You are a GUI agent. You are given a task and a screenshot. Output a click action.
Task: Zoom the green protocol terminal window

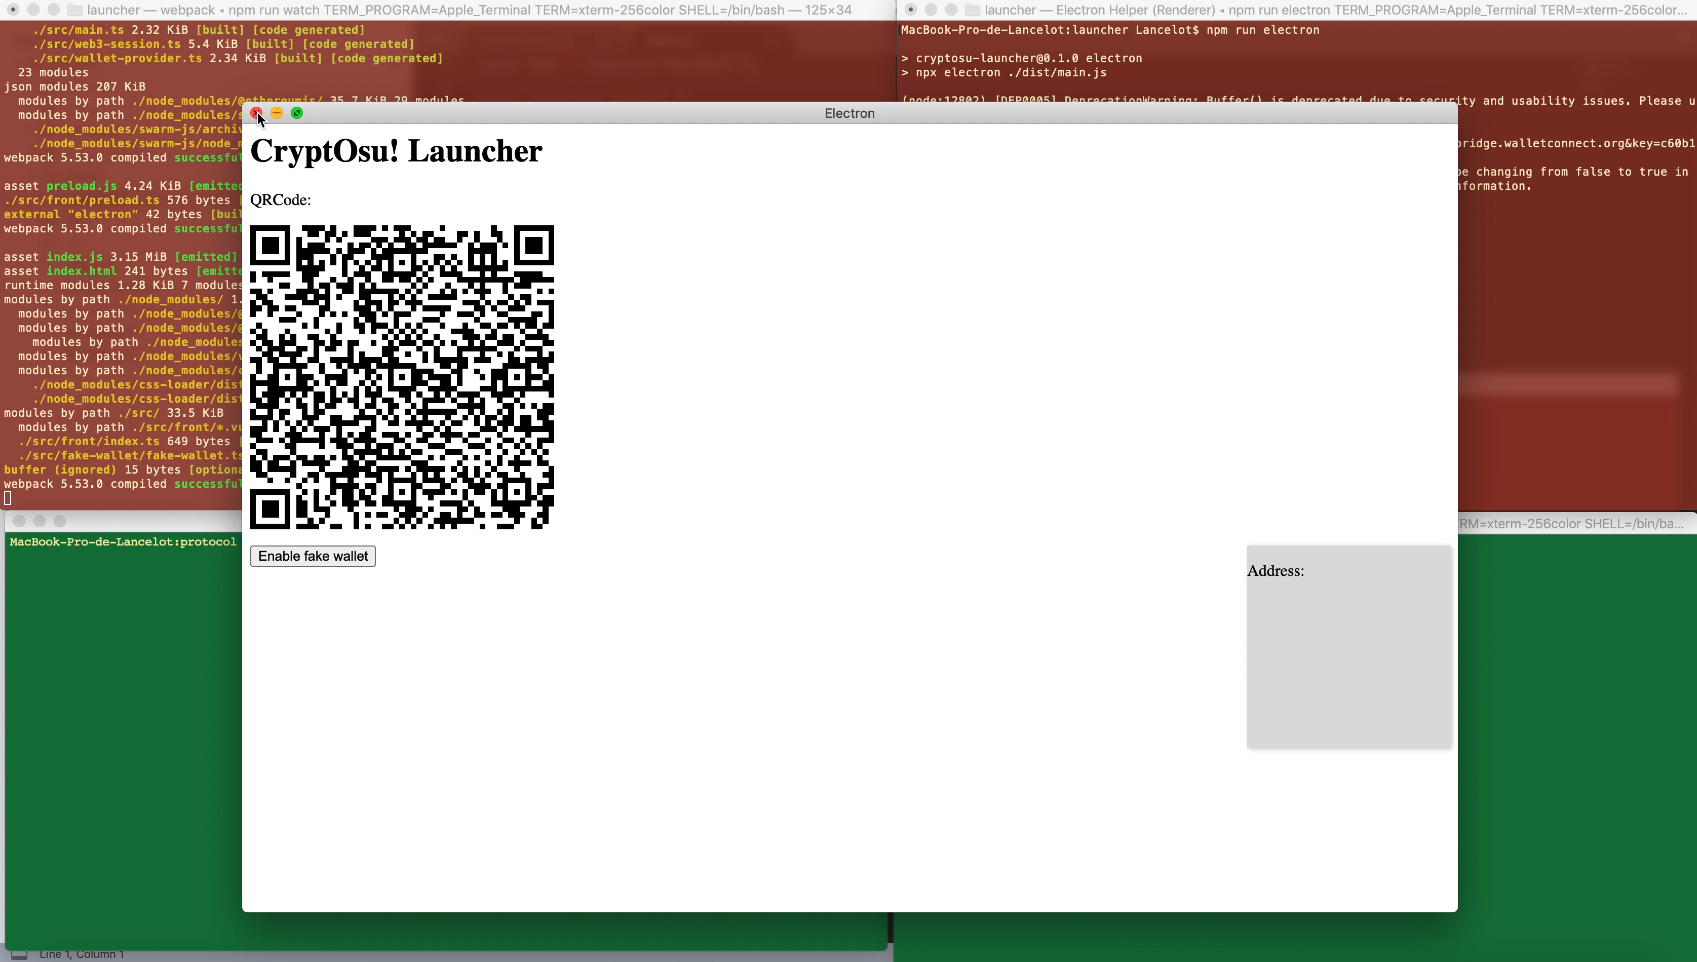click(x=60, y=521)
